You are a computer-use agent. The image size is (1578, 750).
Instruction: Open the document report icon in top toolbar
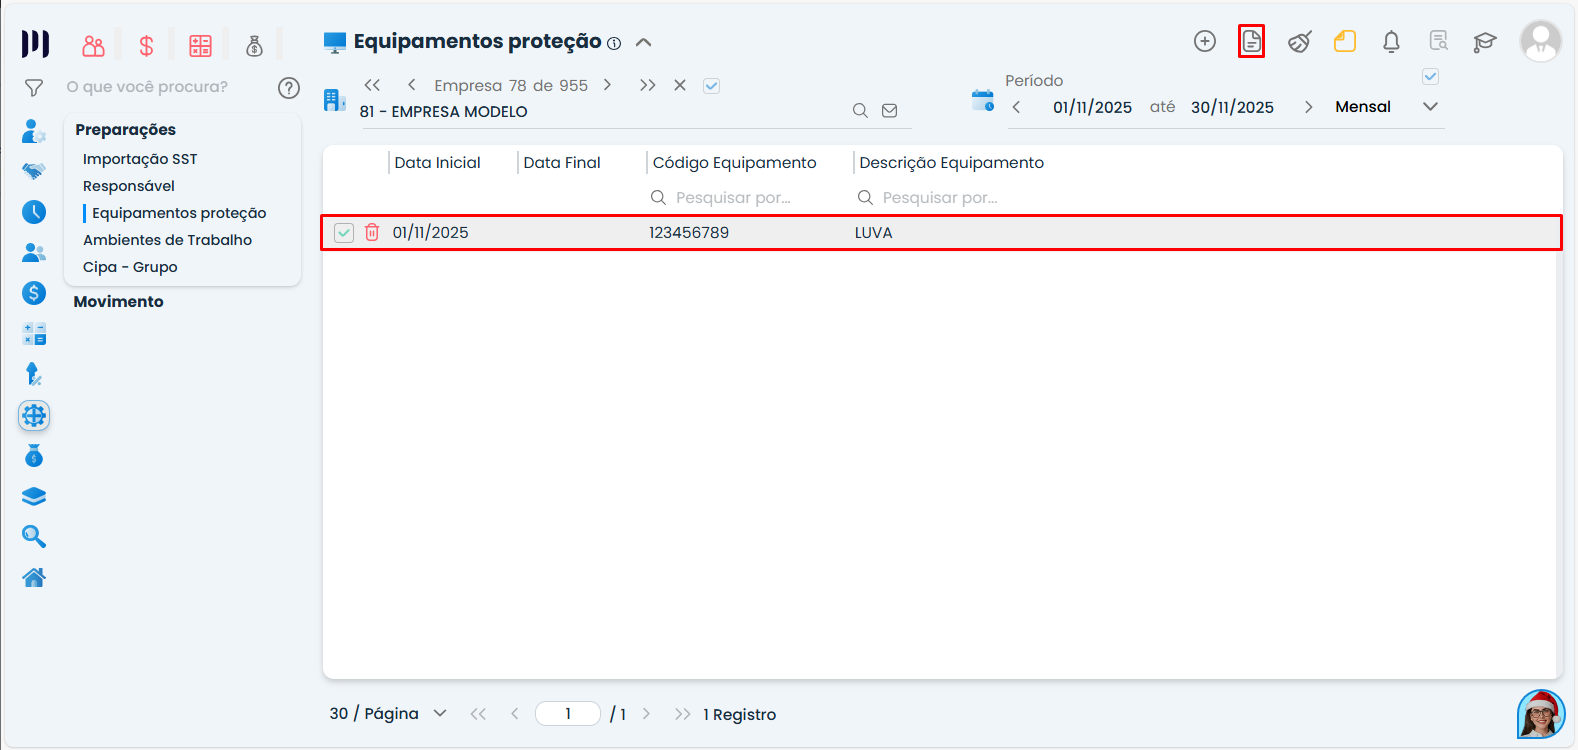click(x=1251, y=41)
